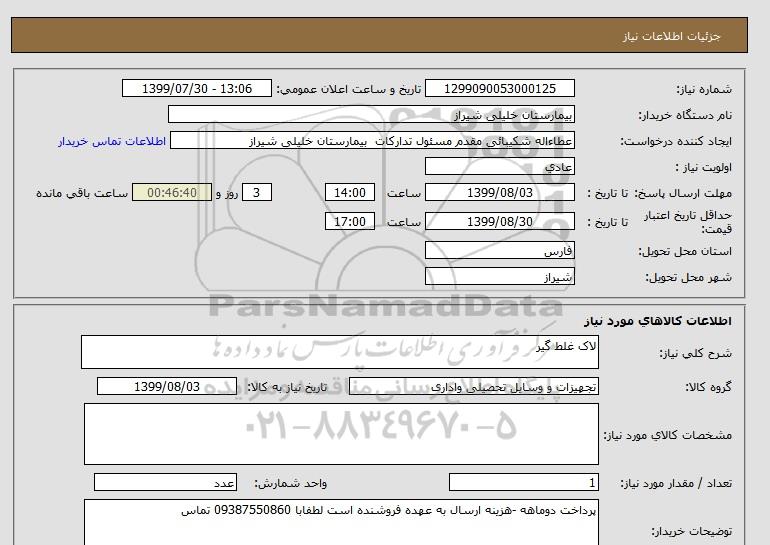Screen dimensions: 770x545
Task: Select price validity date 1399/08/30
Action: (499, 221)
